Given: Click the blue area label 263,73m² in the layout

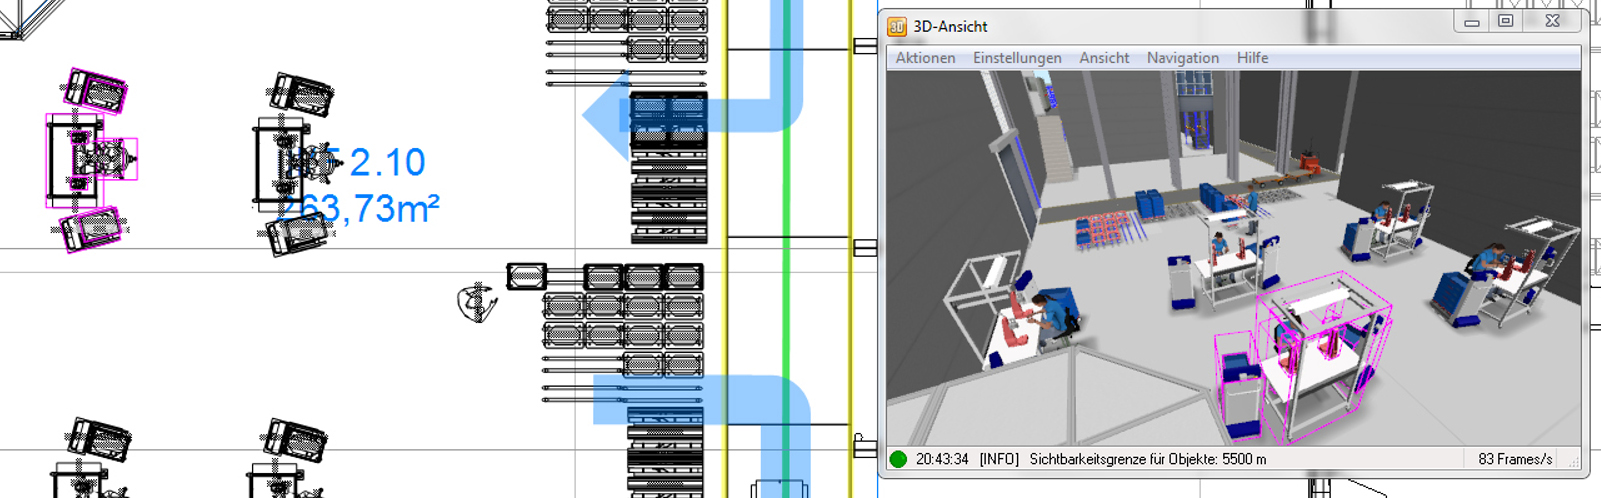Looking at the screenshot, I should point(360,208).
